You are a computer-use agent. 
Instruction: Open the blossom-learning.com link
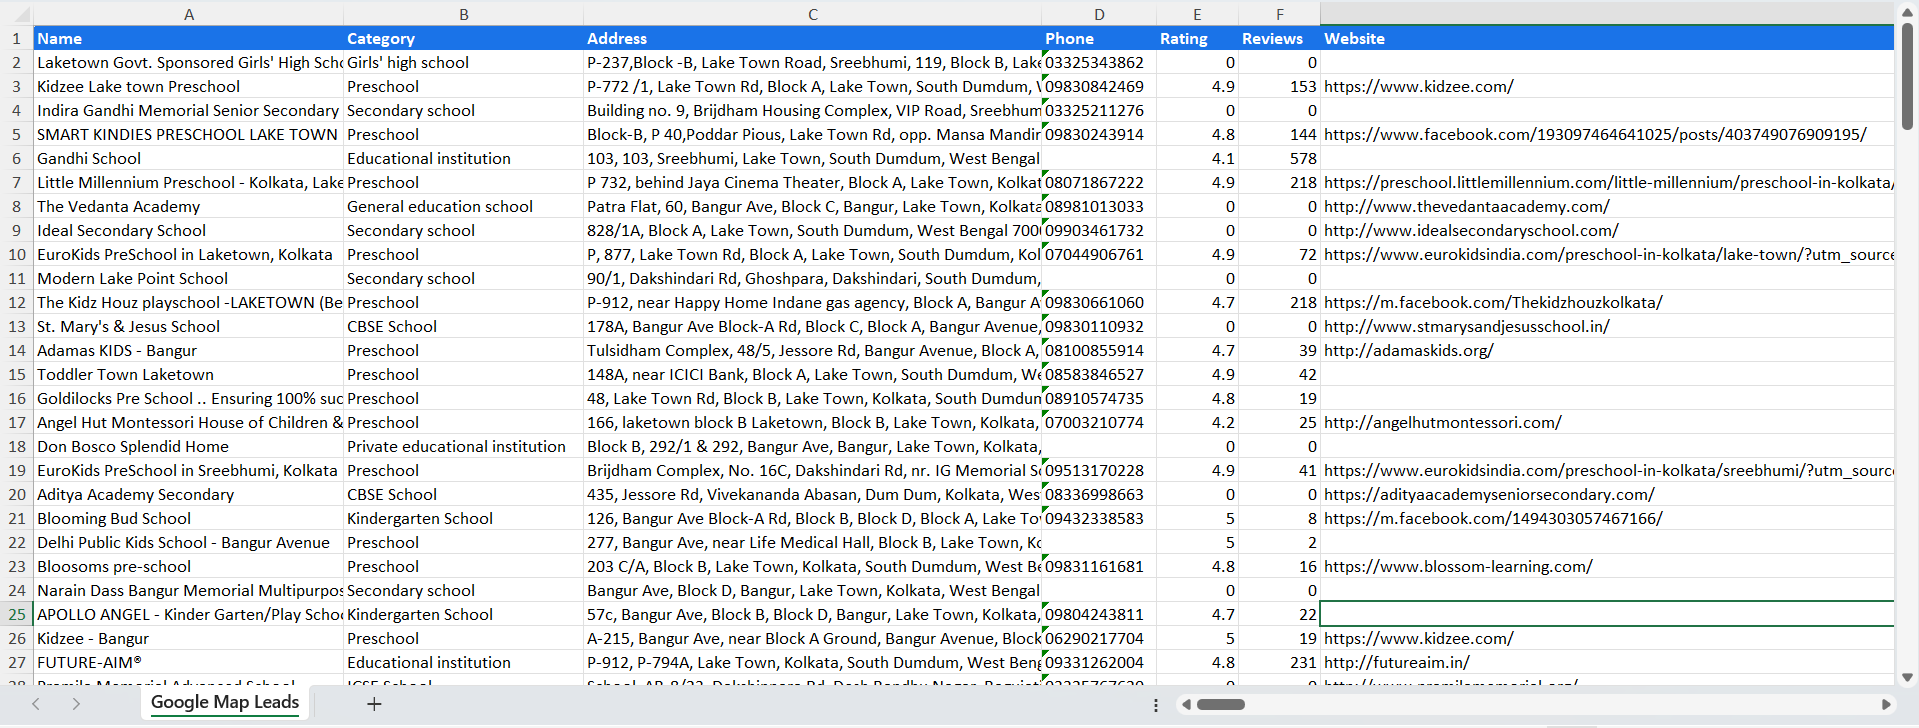1458,566
